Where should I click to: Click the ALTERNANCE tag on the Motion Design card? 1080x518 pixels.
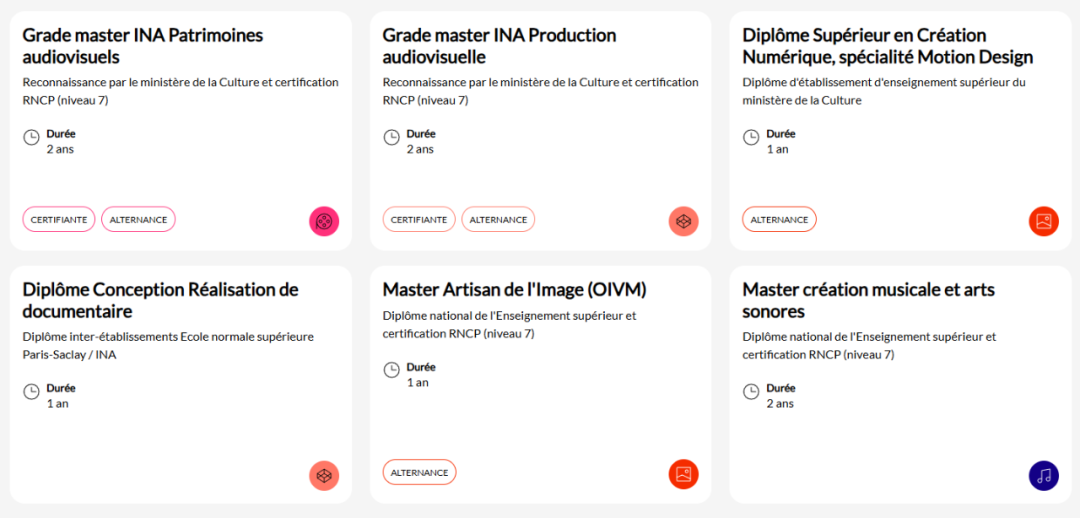click(x=779, y=220)
